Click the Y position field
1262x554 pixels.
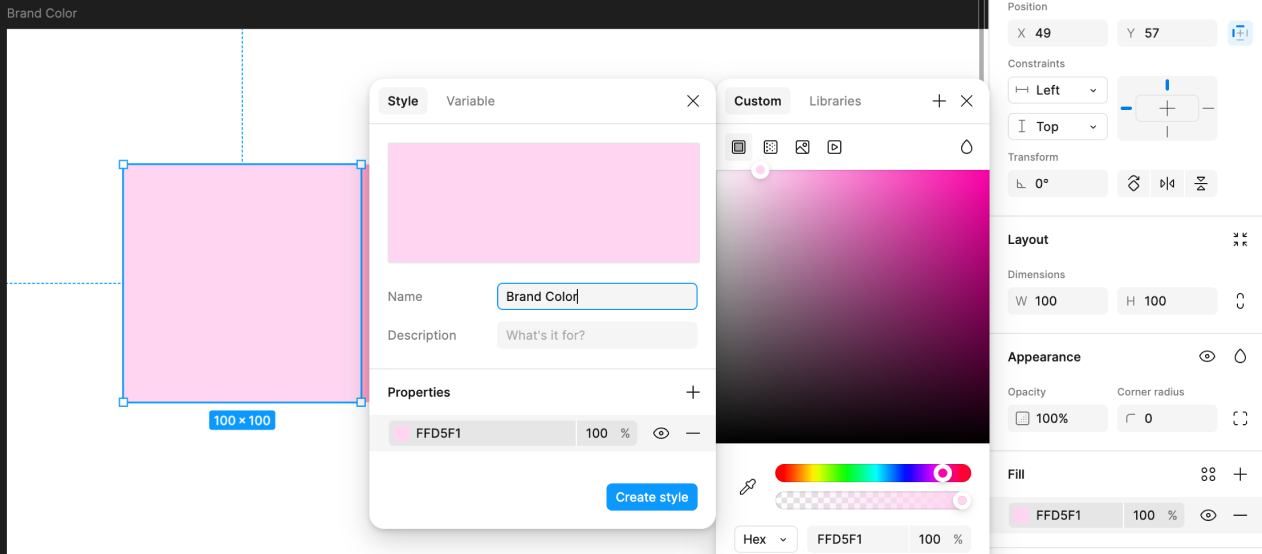click(1167, 33)
